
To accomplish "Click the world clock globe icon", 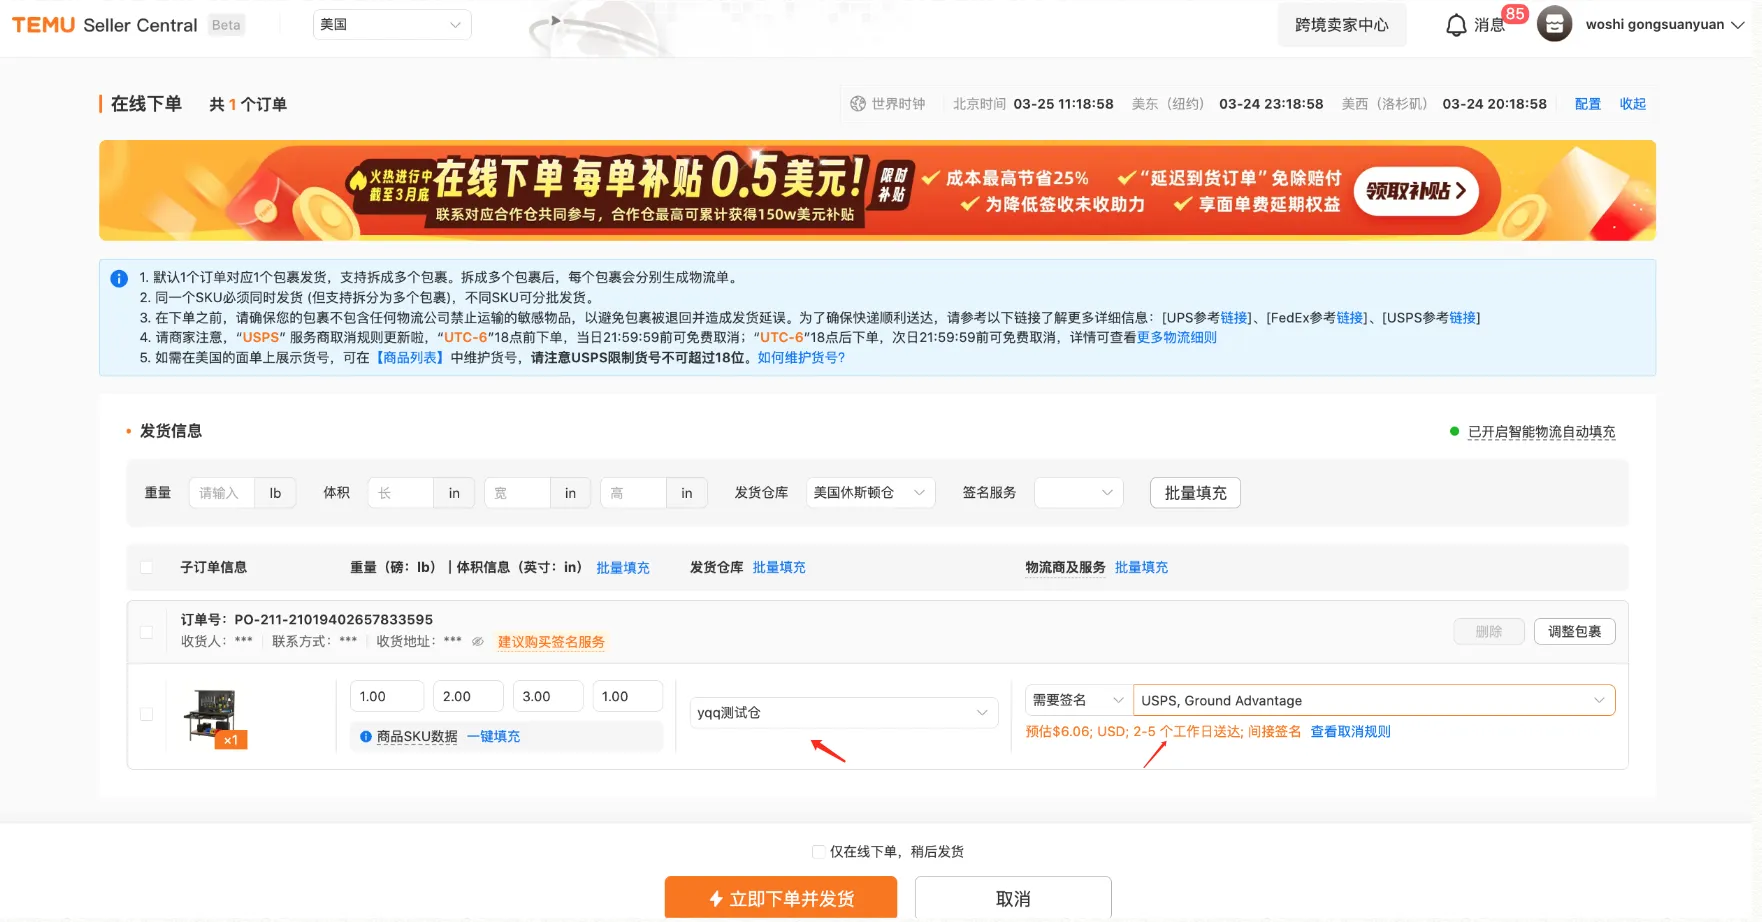I will point(857,104).
